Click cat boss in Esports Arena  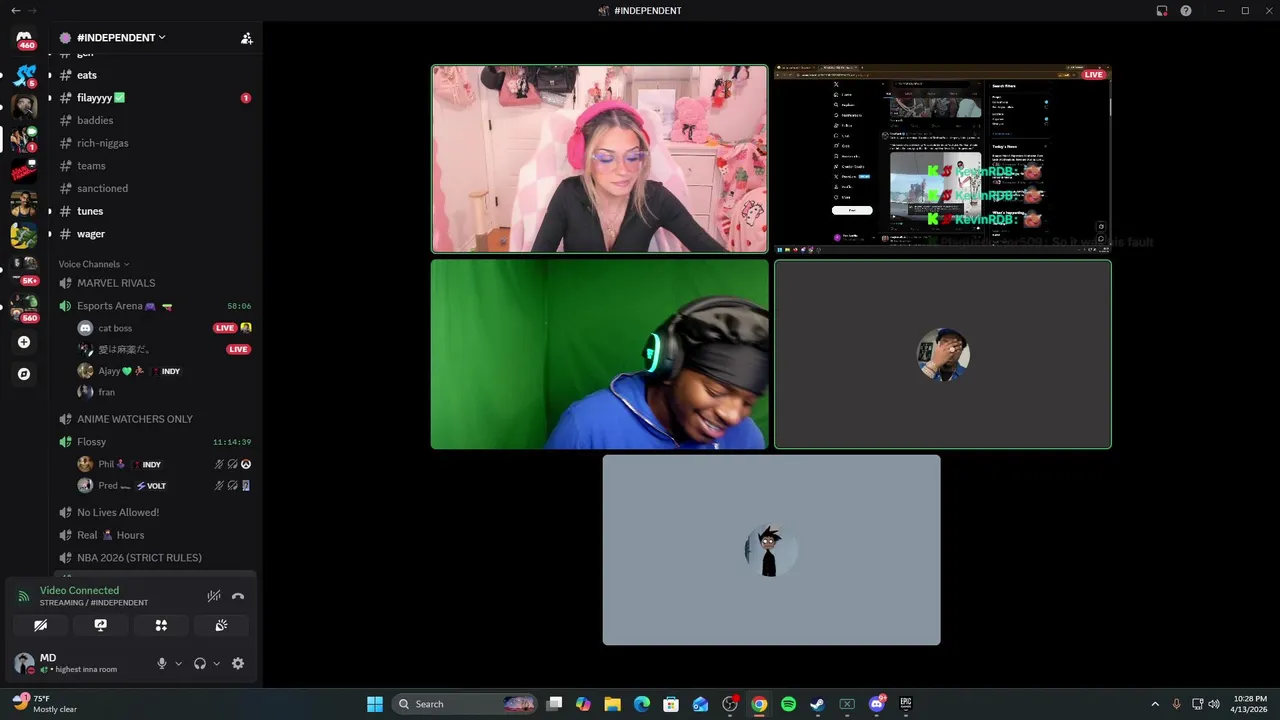(115, 328)
